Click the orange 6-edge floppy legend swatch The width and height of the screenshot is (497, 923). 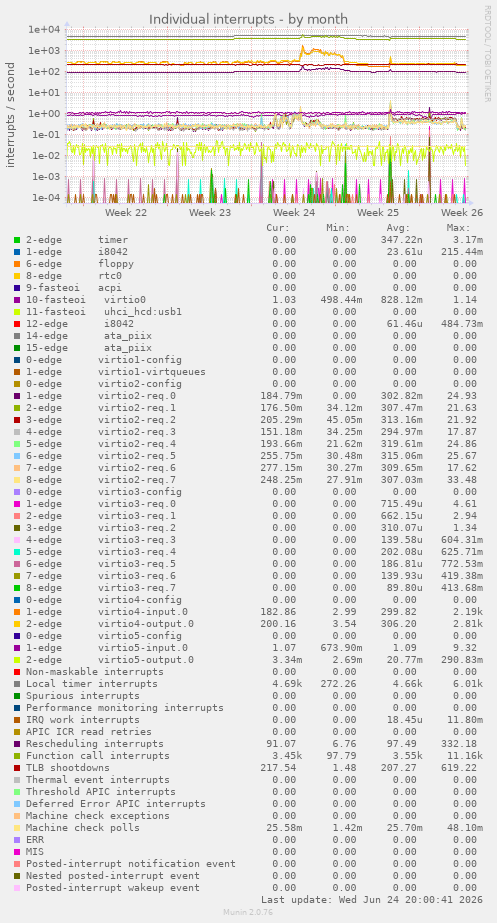pos(17,264)
